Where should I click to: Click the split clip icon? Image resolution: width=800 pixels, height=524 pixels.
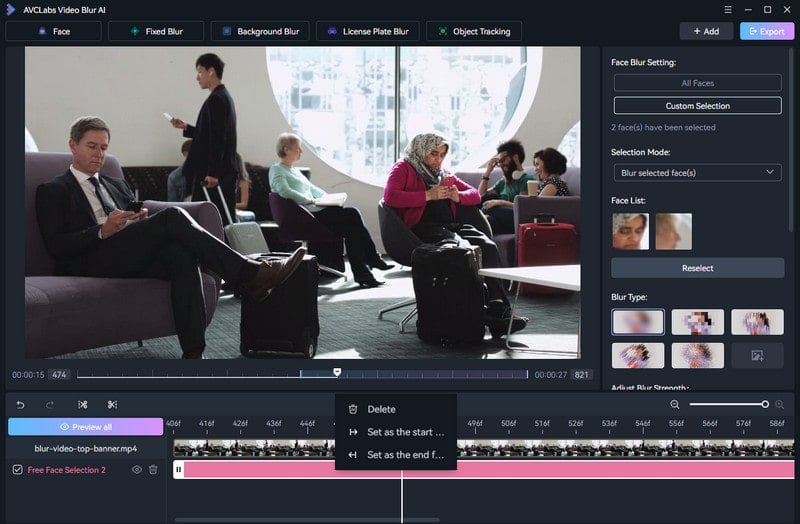pos(83,405)
